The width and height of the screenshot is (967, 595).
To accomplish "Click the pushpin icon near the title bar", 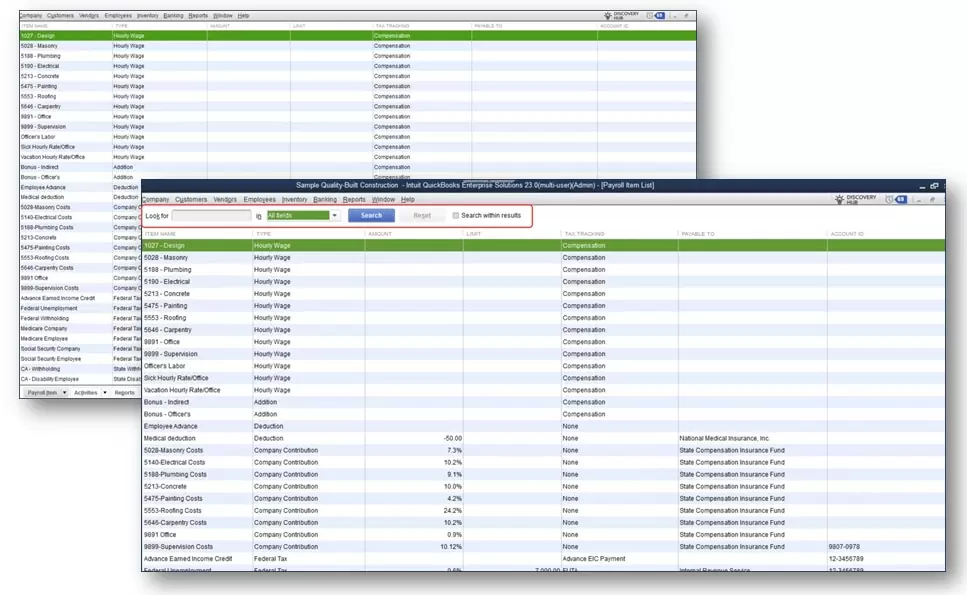I will (x=931, y=199).
